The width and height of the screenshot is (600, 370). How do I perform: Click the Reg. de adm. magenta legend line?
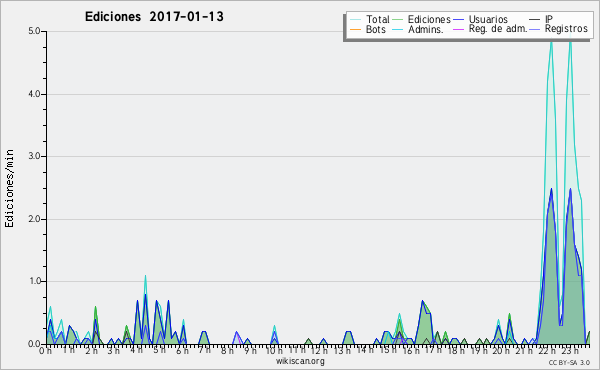(x=458, y=29)
